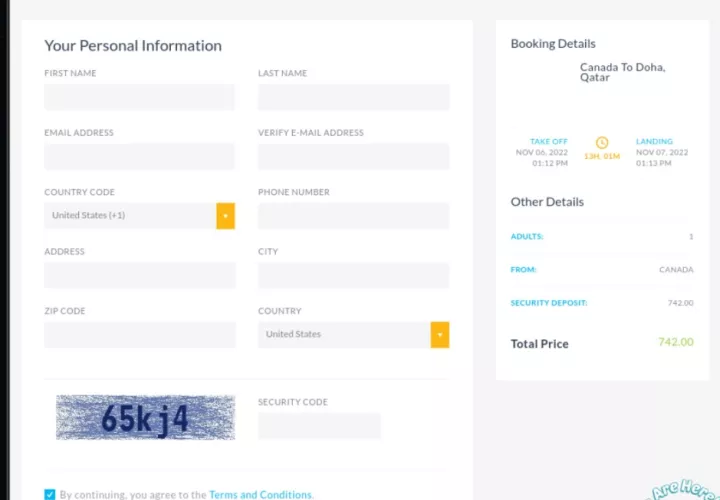
Task: Click the flight duration clock icon
Action: click(x=602, y=142)
